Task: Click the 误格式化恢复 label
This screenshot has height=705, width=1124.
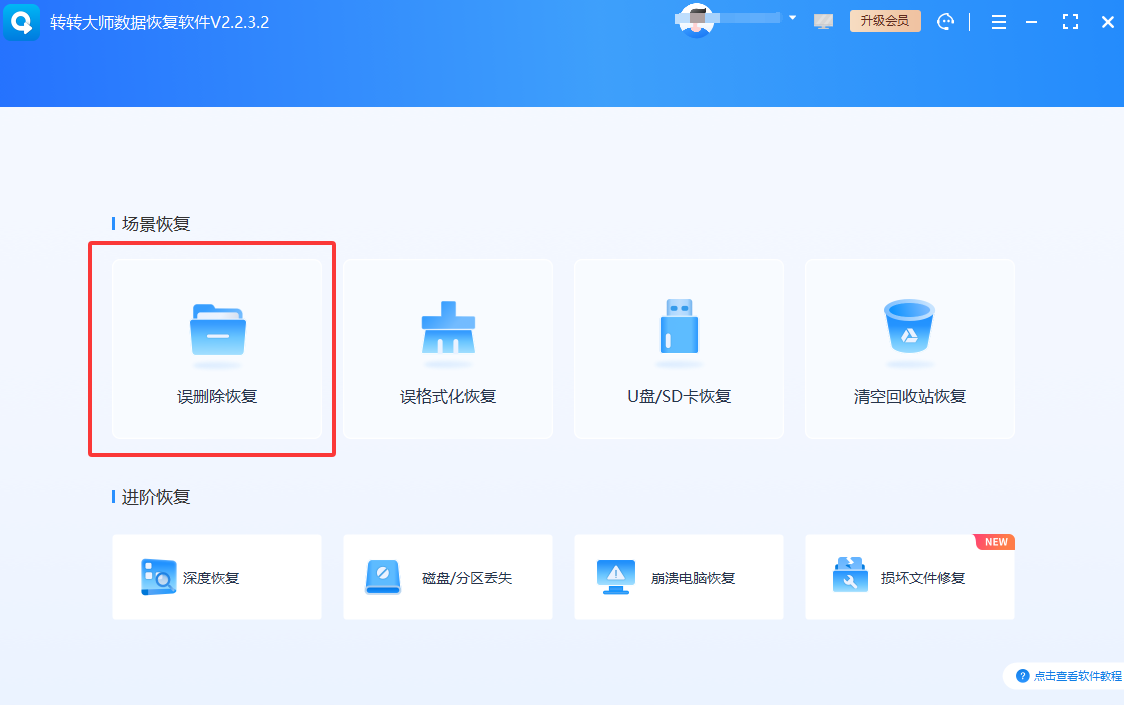Action: click(x=448, y=397)
